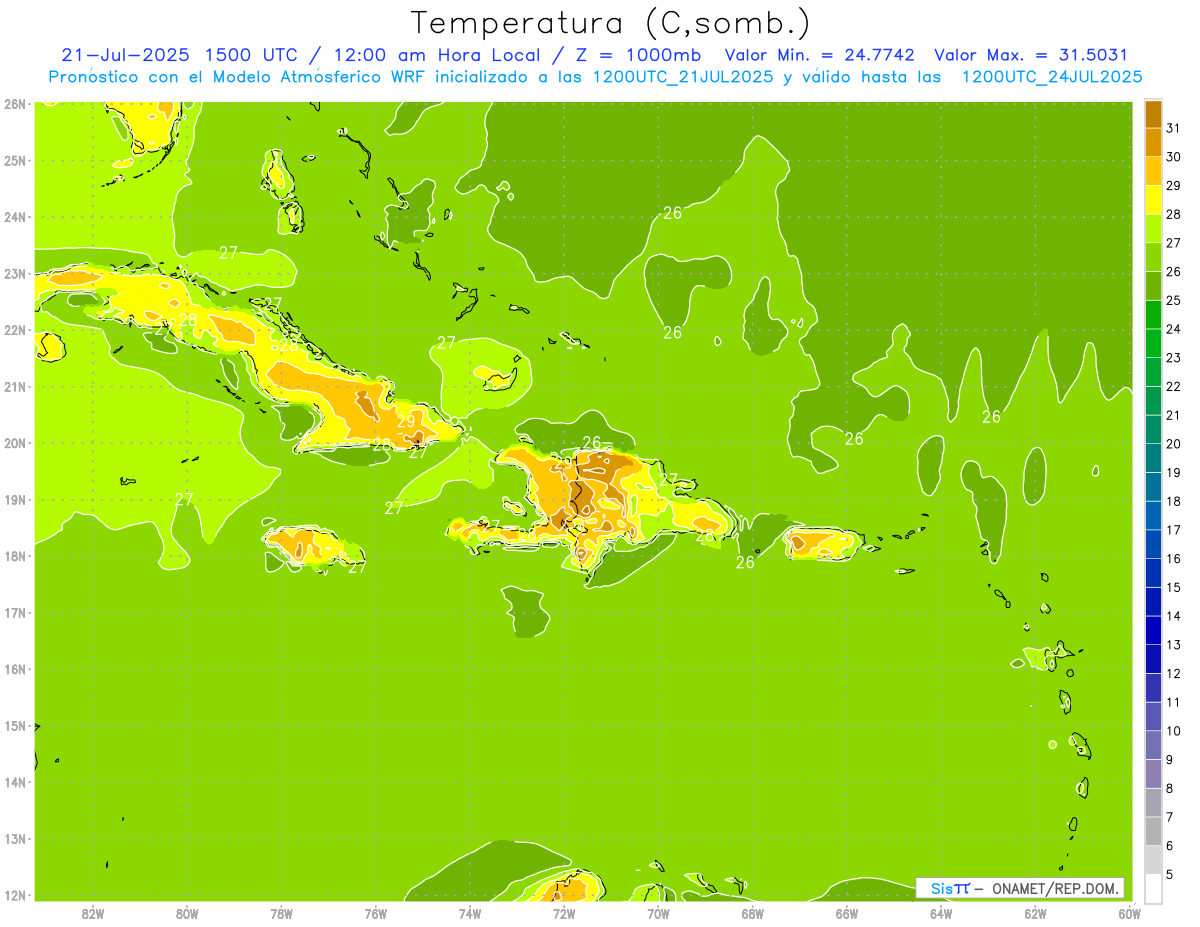Click the 'ONAMET/REP.DOM.' credit label
1200x927 pixels.
(1056, 888)
